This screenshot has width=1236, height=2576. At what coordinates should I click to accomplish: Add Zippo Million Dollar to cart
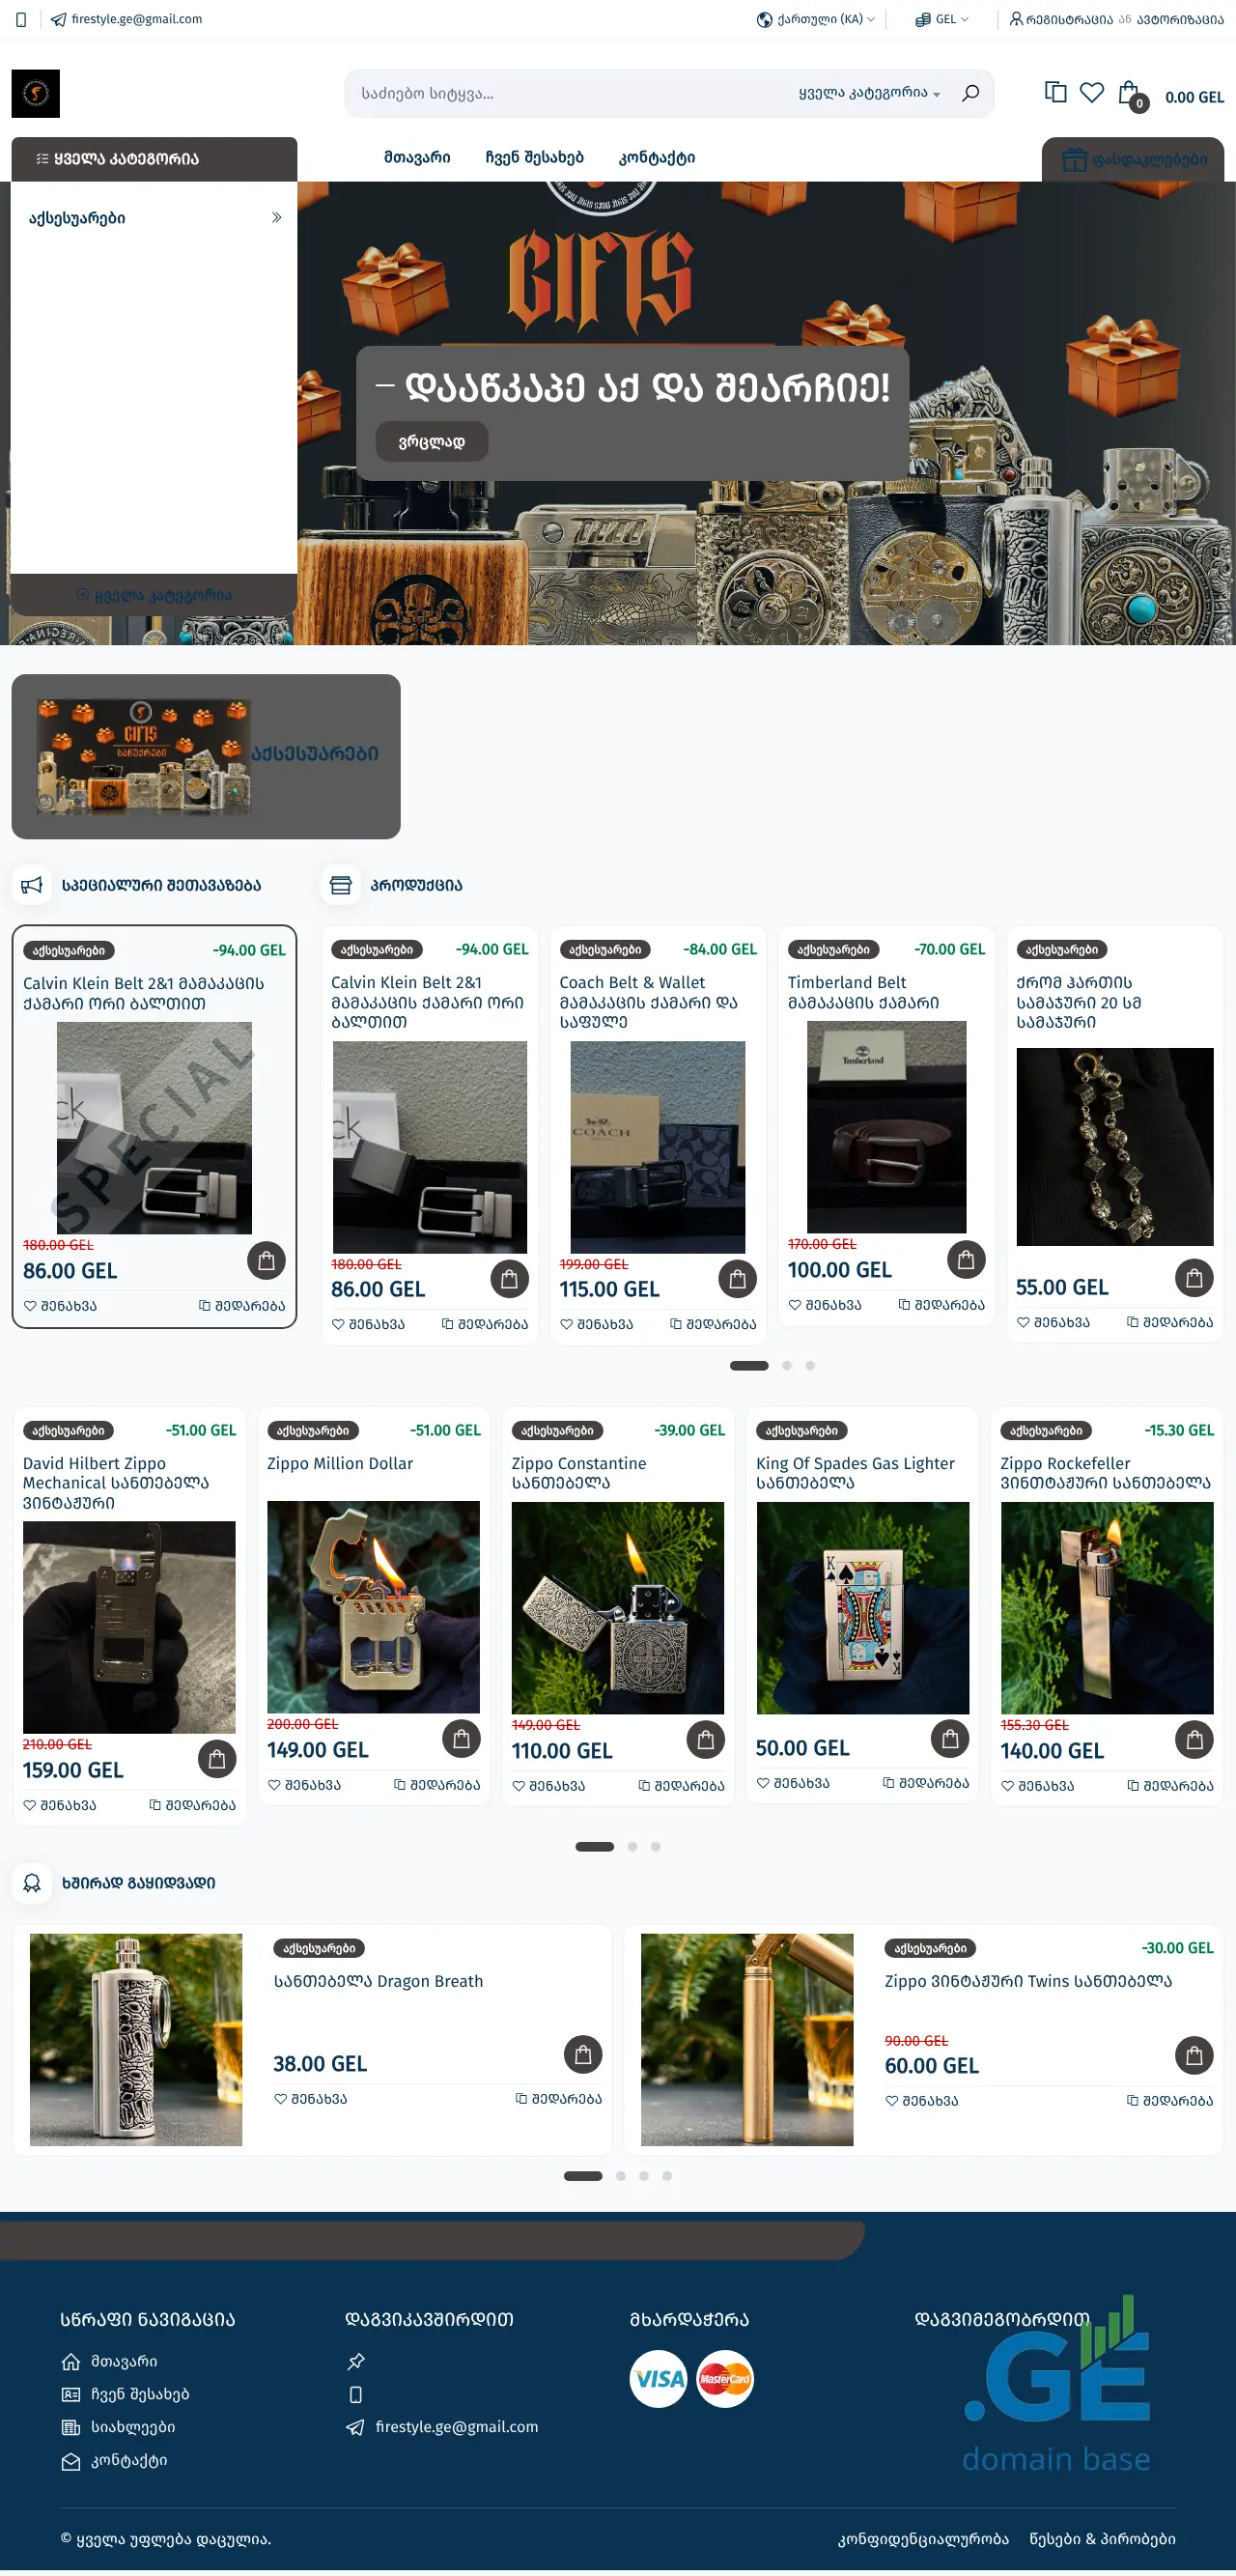point(461,1739)
